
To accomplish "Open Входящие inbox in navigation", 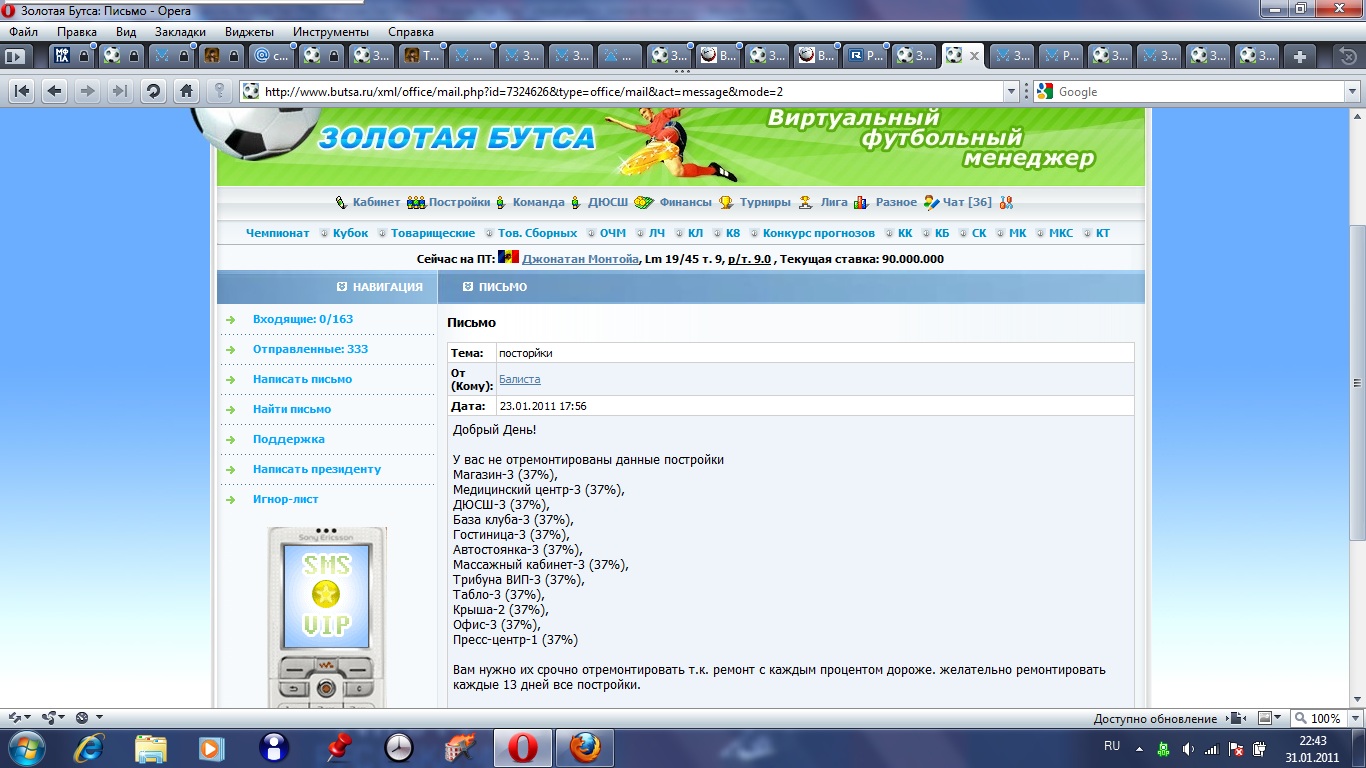I will (x=302, y=319).
